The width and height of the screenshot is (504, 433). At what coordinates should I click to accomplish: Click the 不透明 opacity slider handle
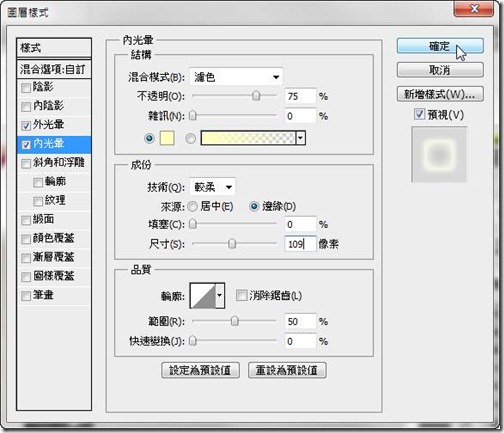[256, 96]
